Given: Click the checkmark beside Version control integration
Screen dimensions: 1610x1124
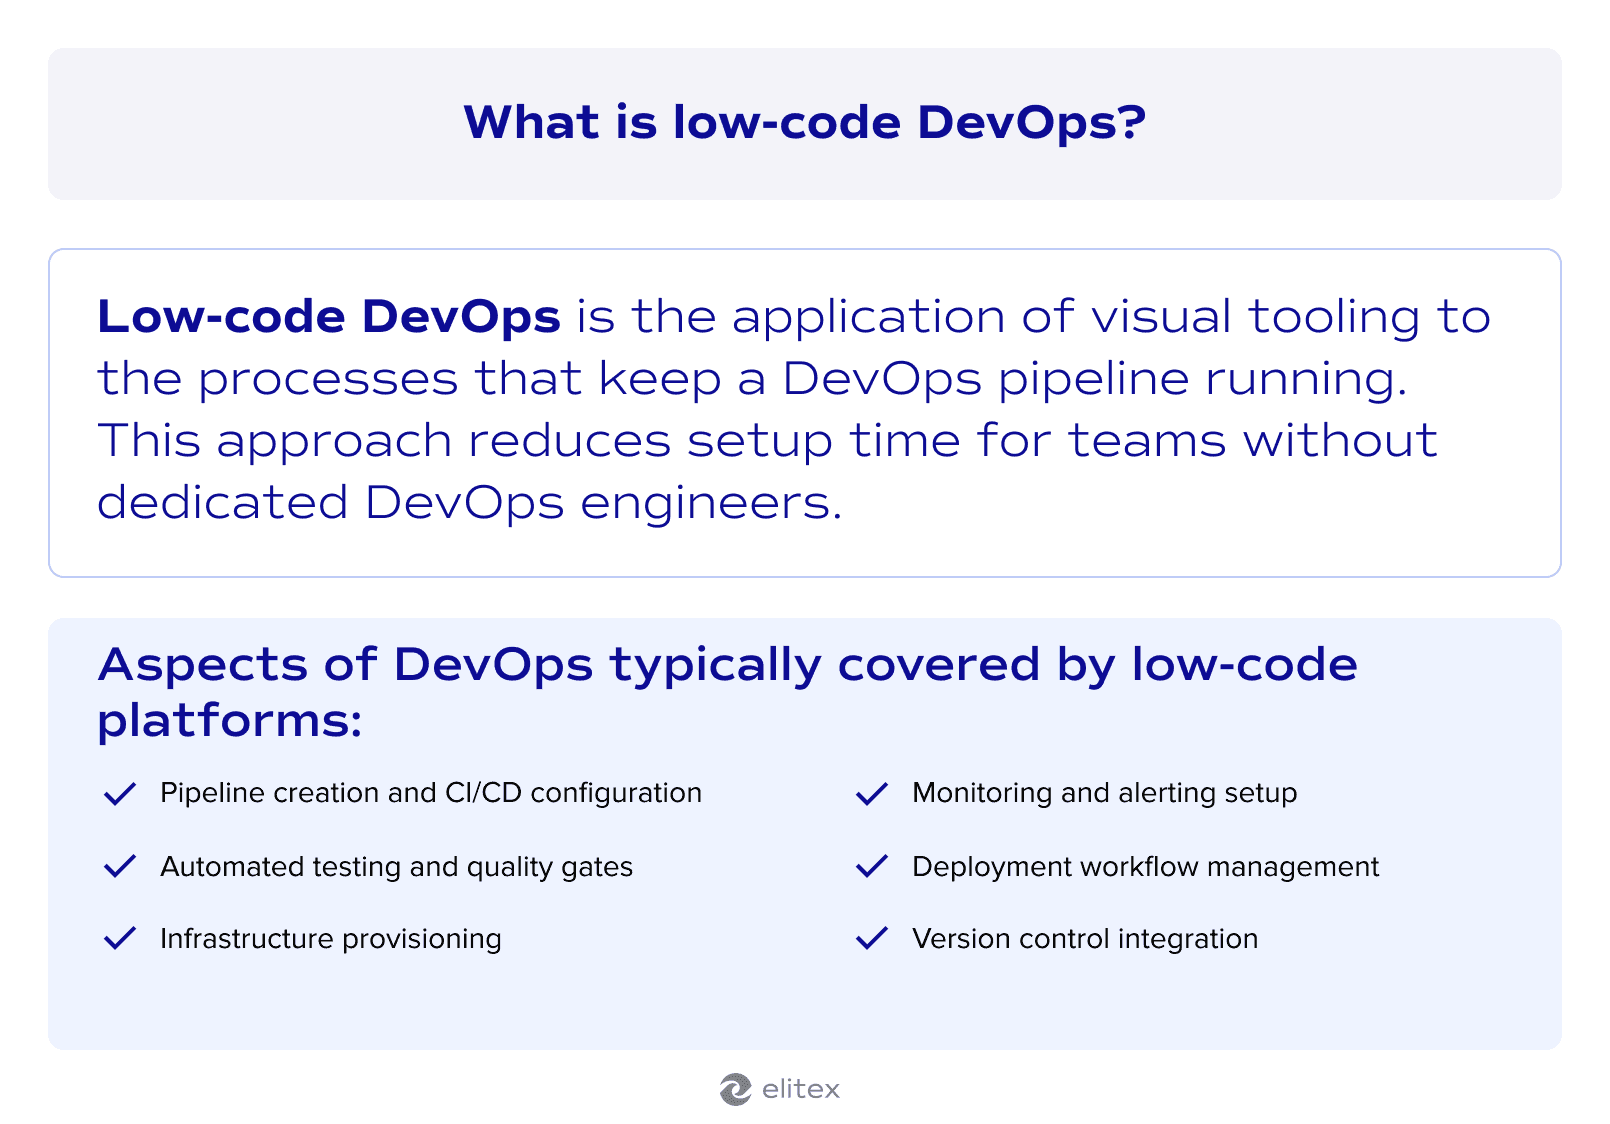Looking at the screenshot, I should [872, 938].
